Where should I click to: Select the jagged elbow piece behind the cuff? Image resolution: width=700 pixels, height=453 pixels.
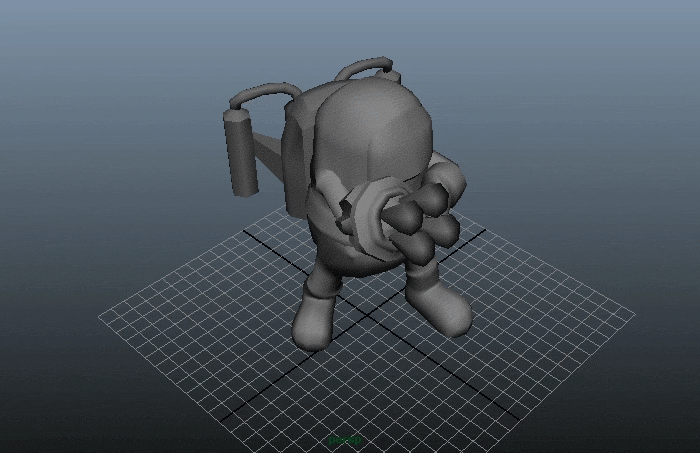point(347,212)
